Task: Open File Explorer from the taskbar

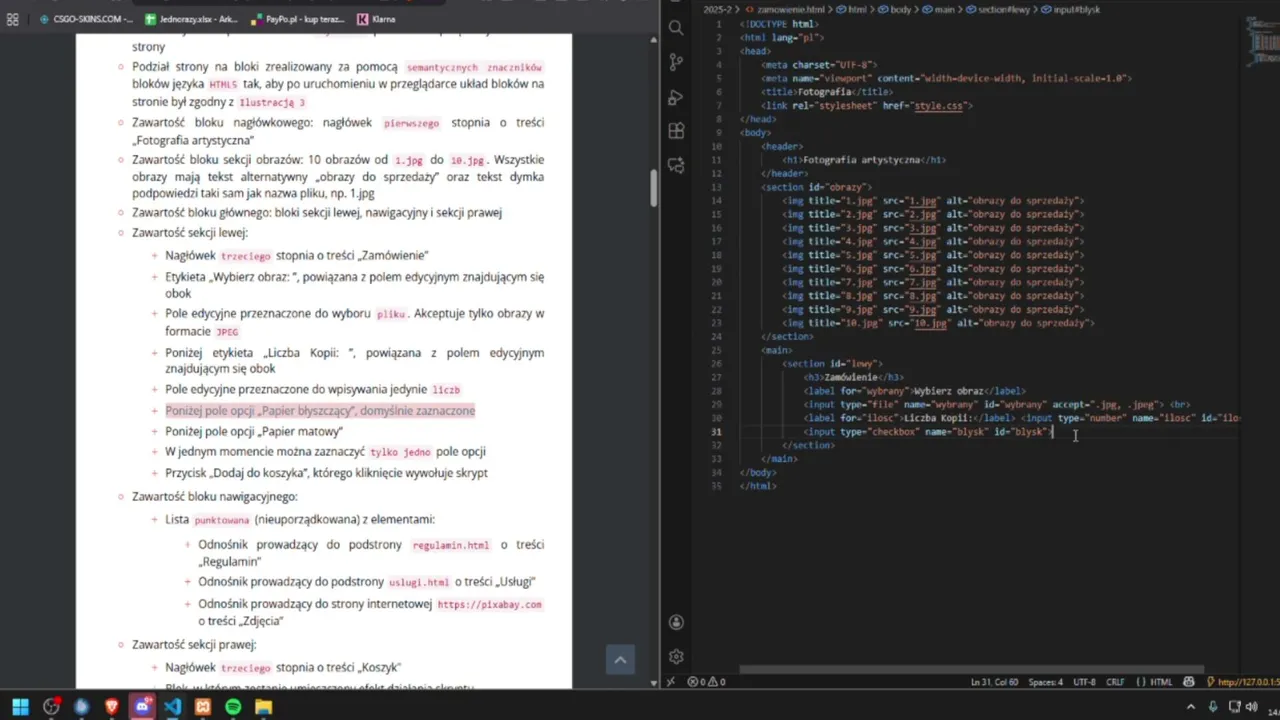Action: tap(263, 707)
